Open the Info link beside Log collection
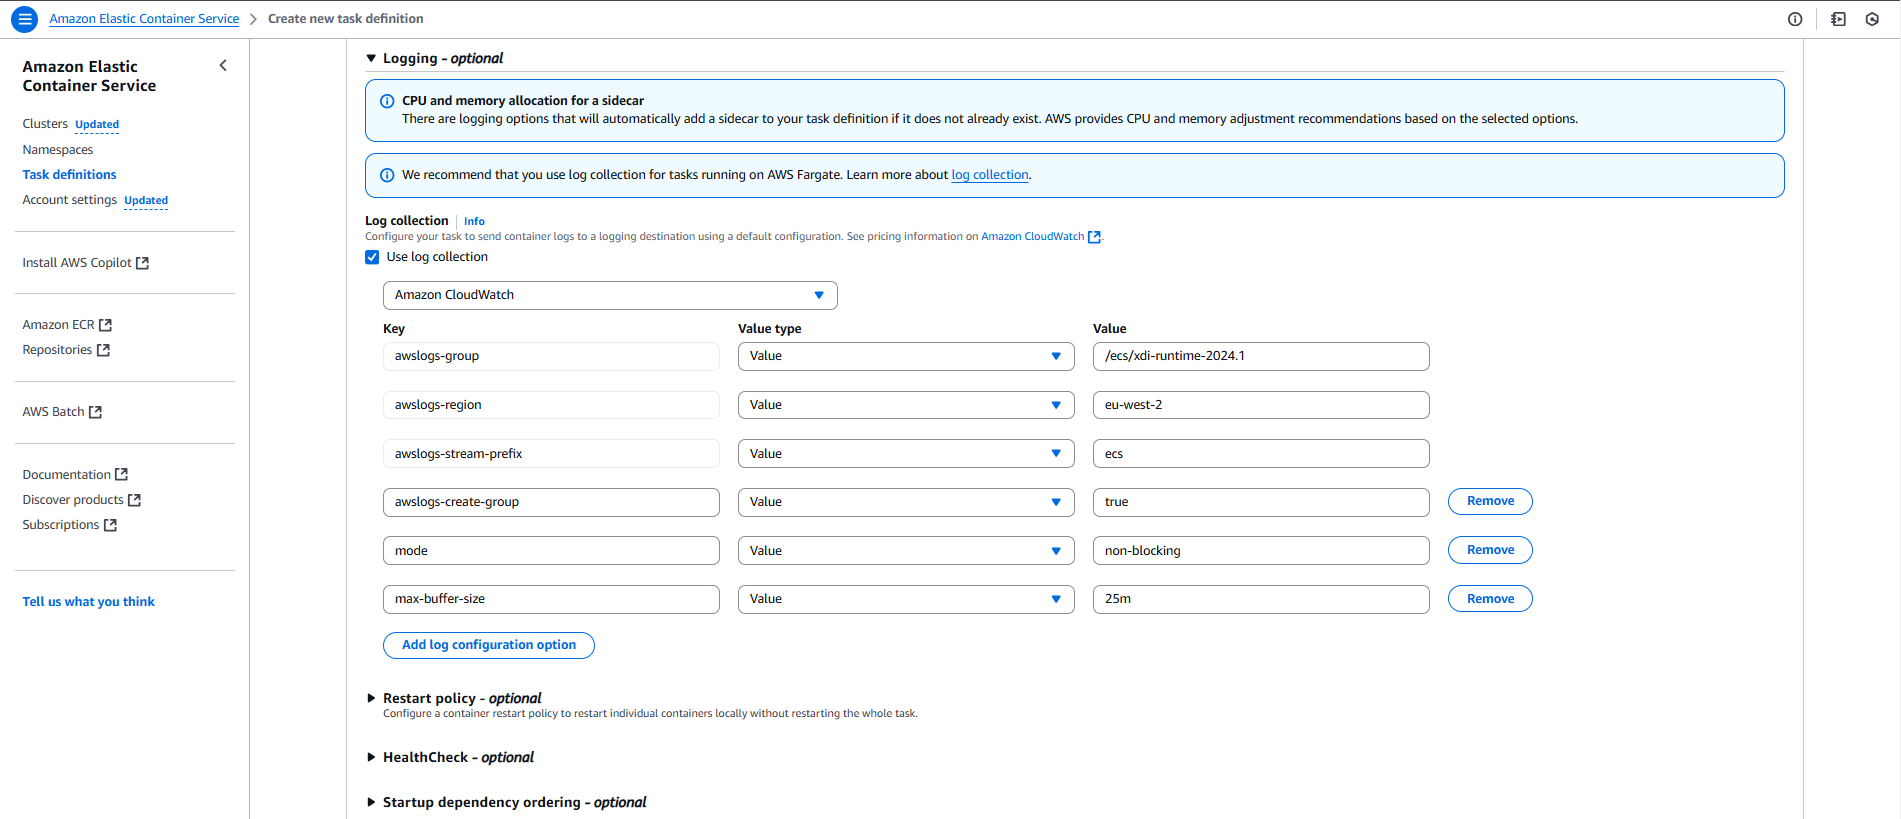This screenshot has height=819, width=1901. tap(474, 222)
